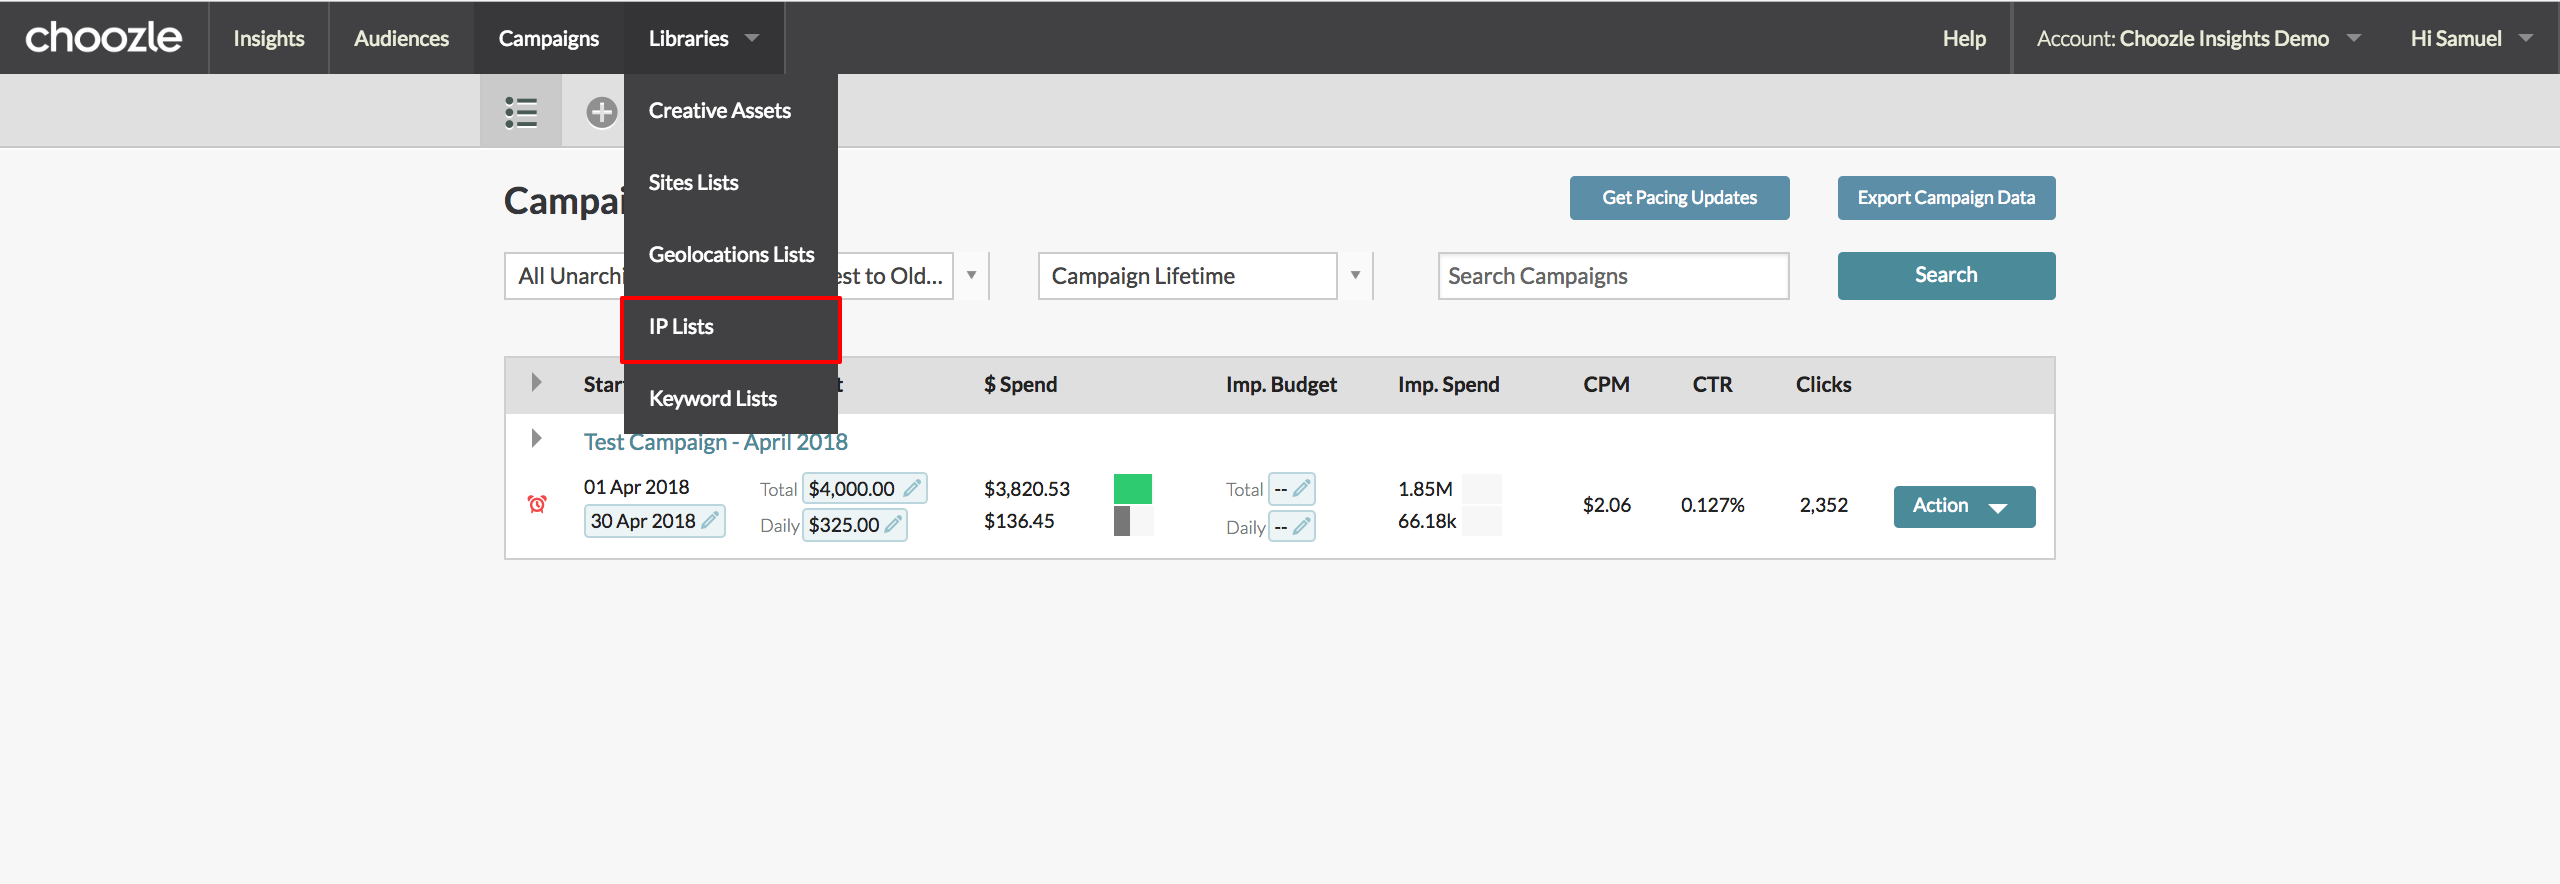The height and width of the screenshot is (884, 2560).
Task: Open the Audiences tab
Action: (x=401, y=38)
